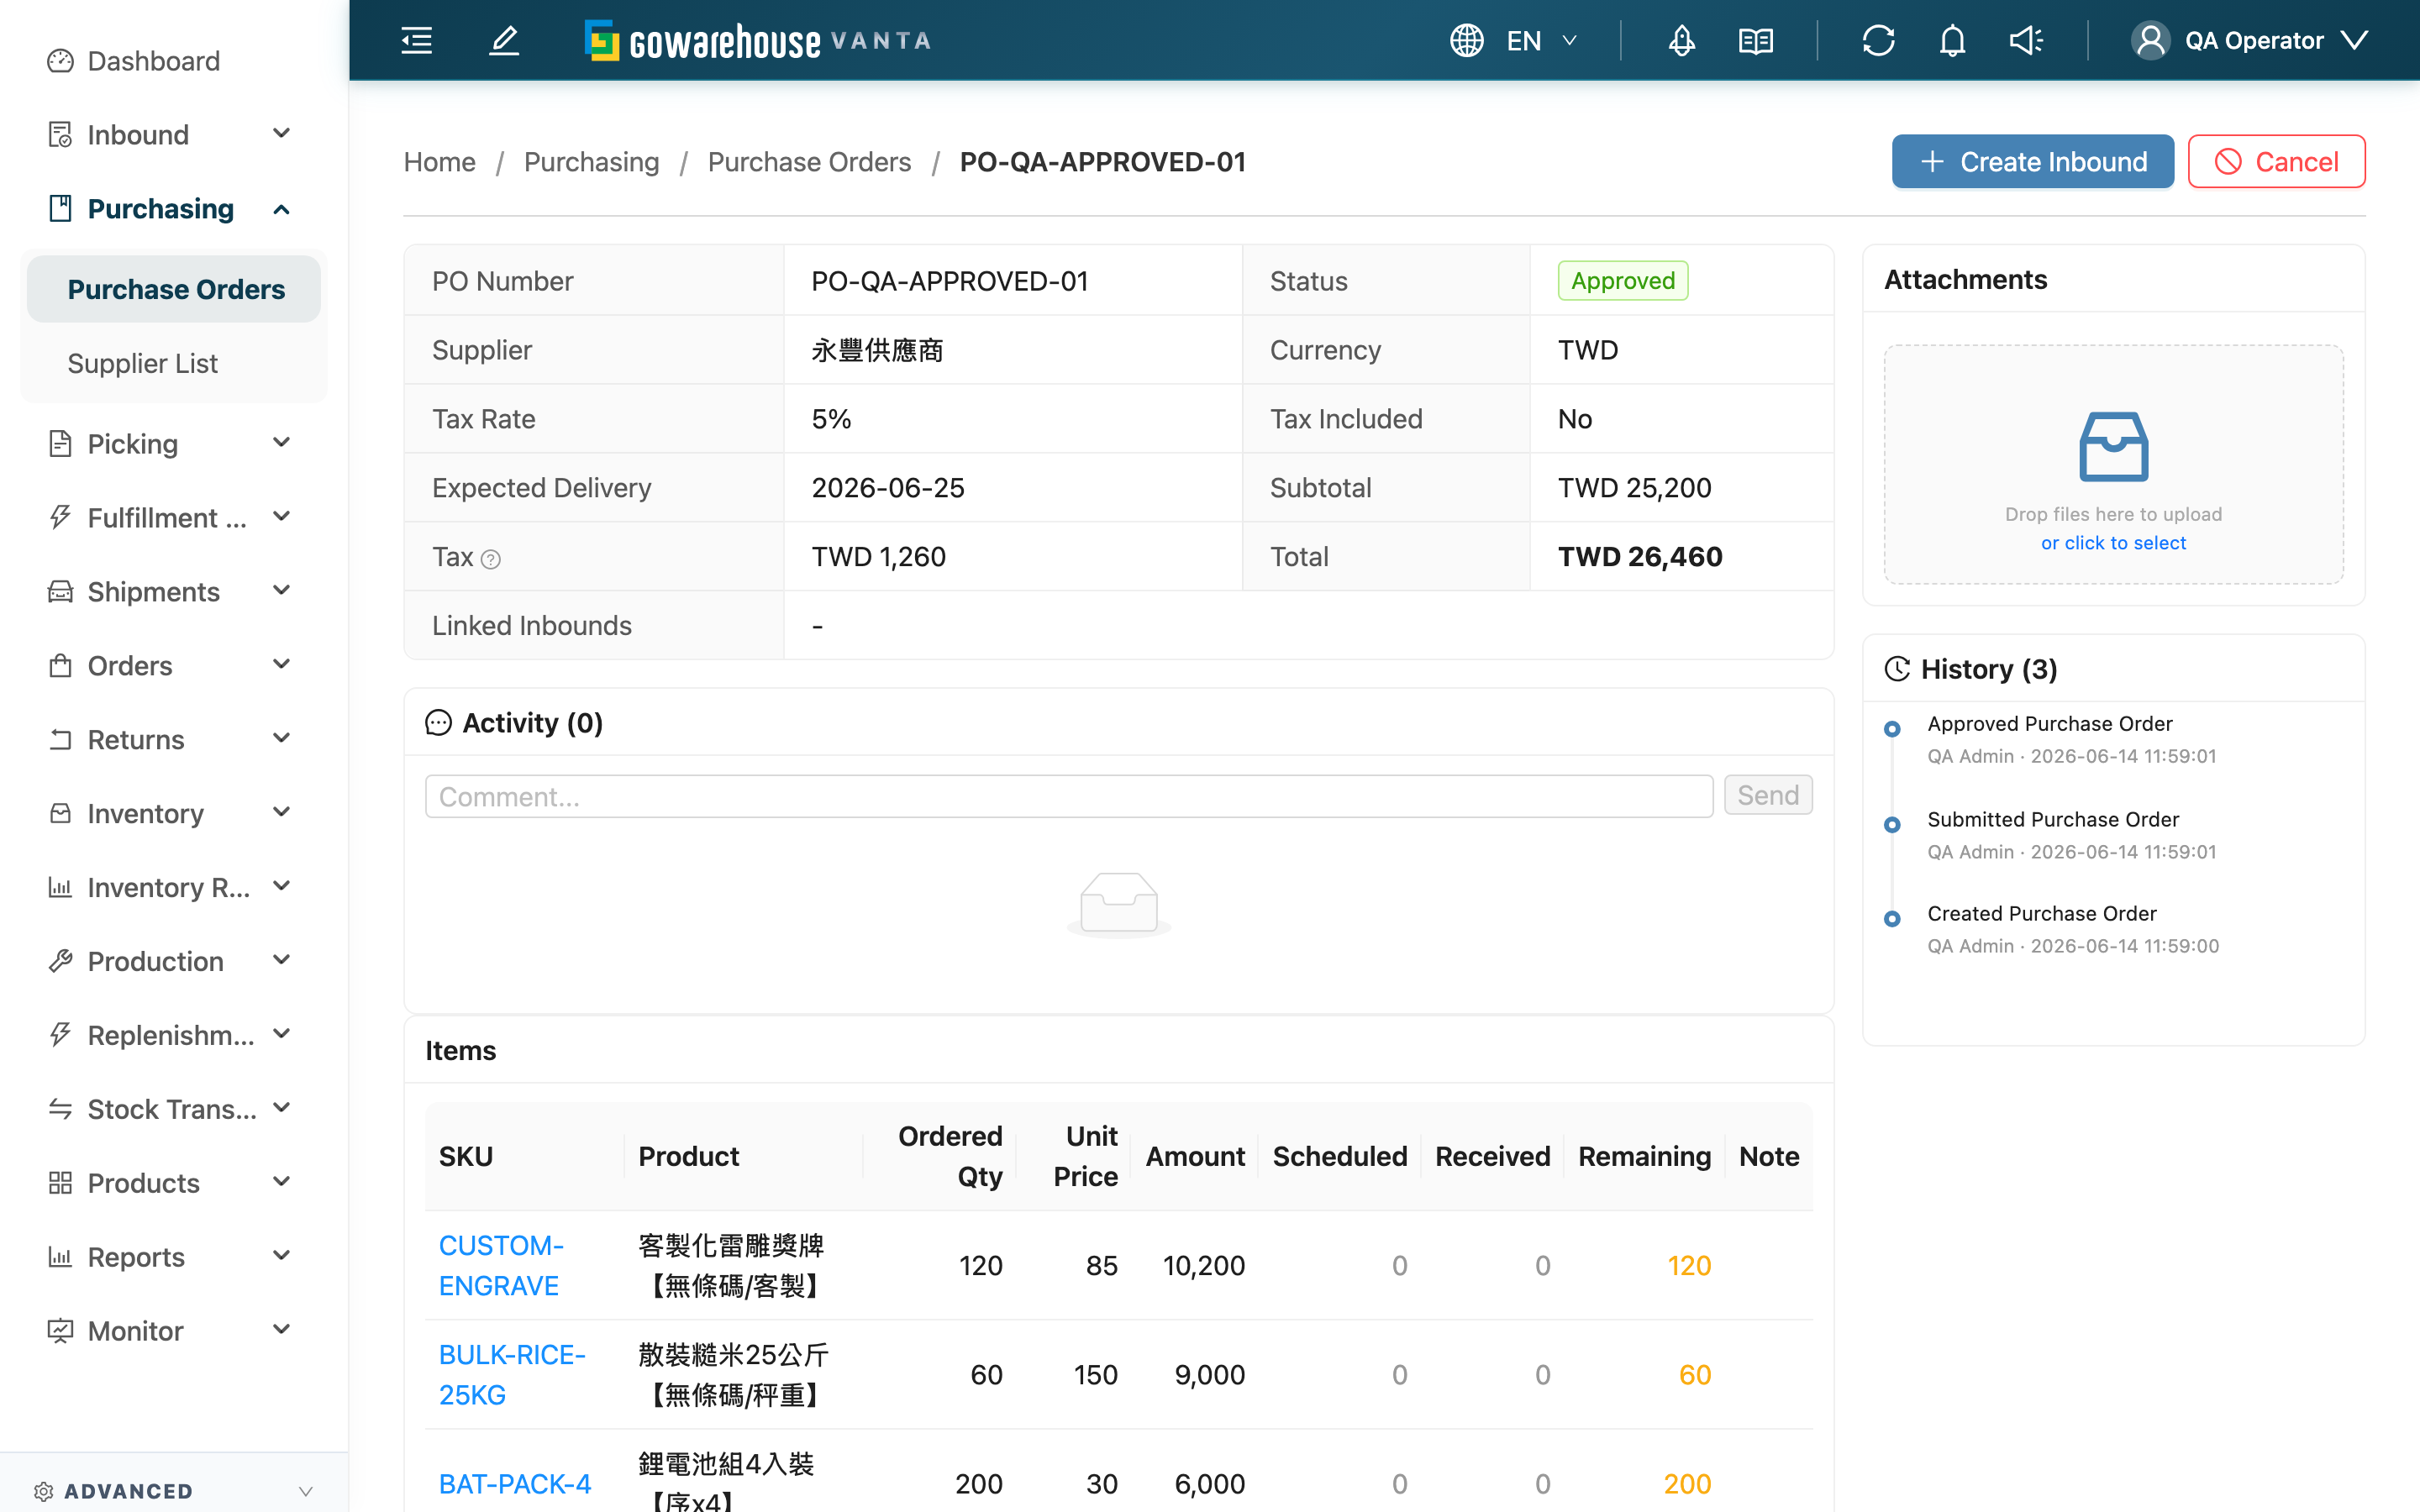Open the EN language dropdown arrow

(1570, 41)
